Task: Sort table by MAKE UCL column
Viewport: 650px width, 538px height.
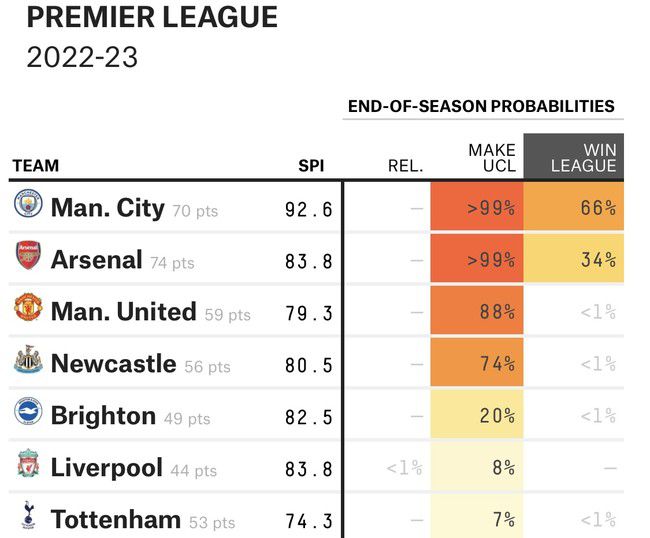Action: [491, 158]
